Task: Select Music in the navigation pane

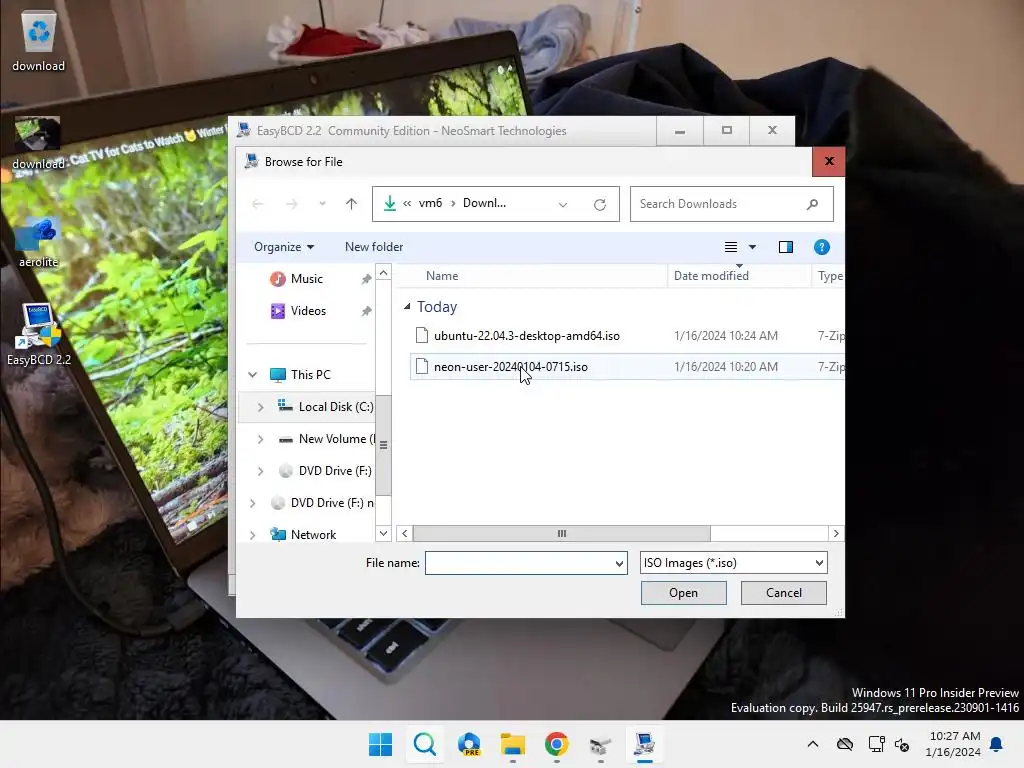Action: click(x=306, y=279)
